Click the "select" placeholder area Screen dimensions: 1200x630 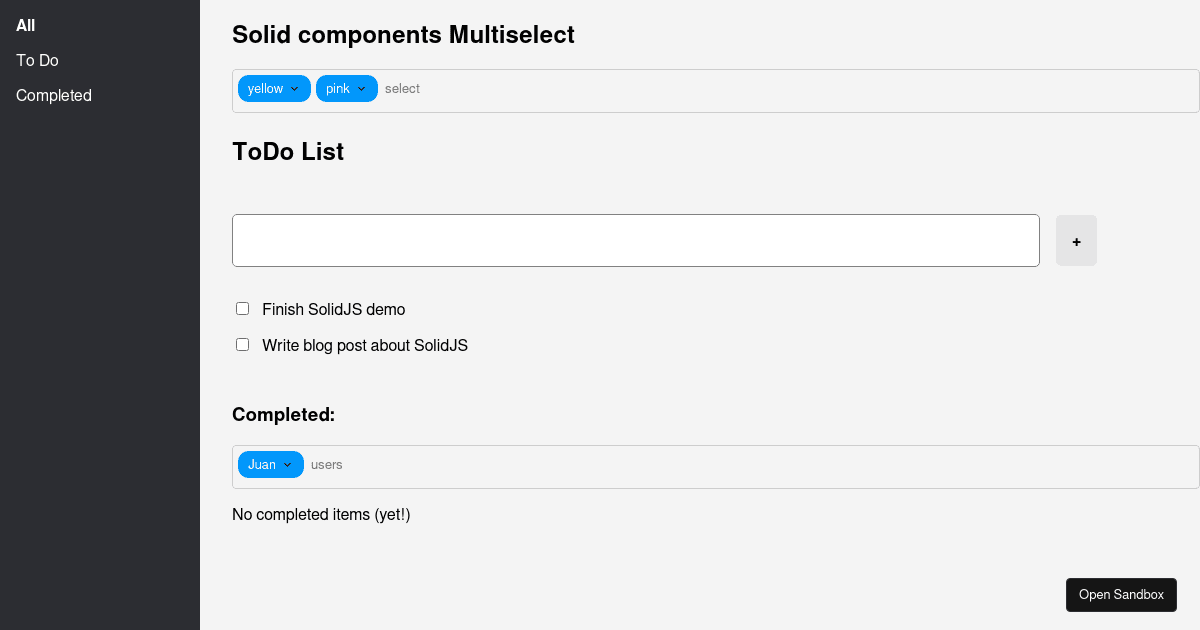[x=403, y=88]
